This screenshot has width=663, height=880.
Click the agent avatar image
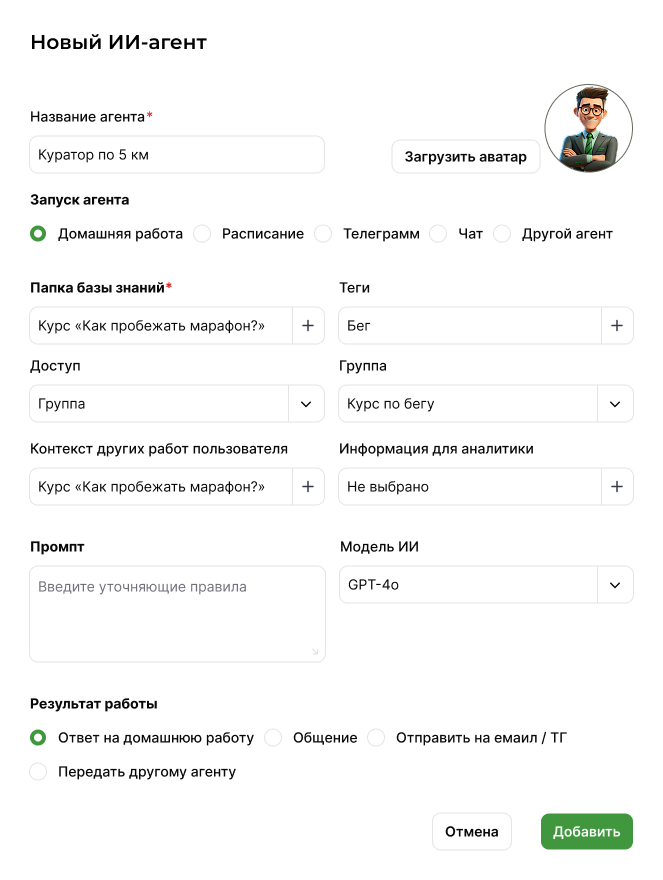tap(588, 128)
